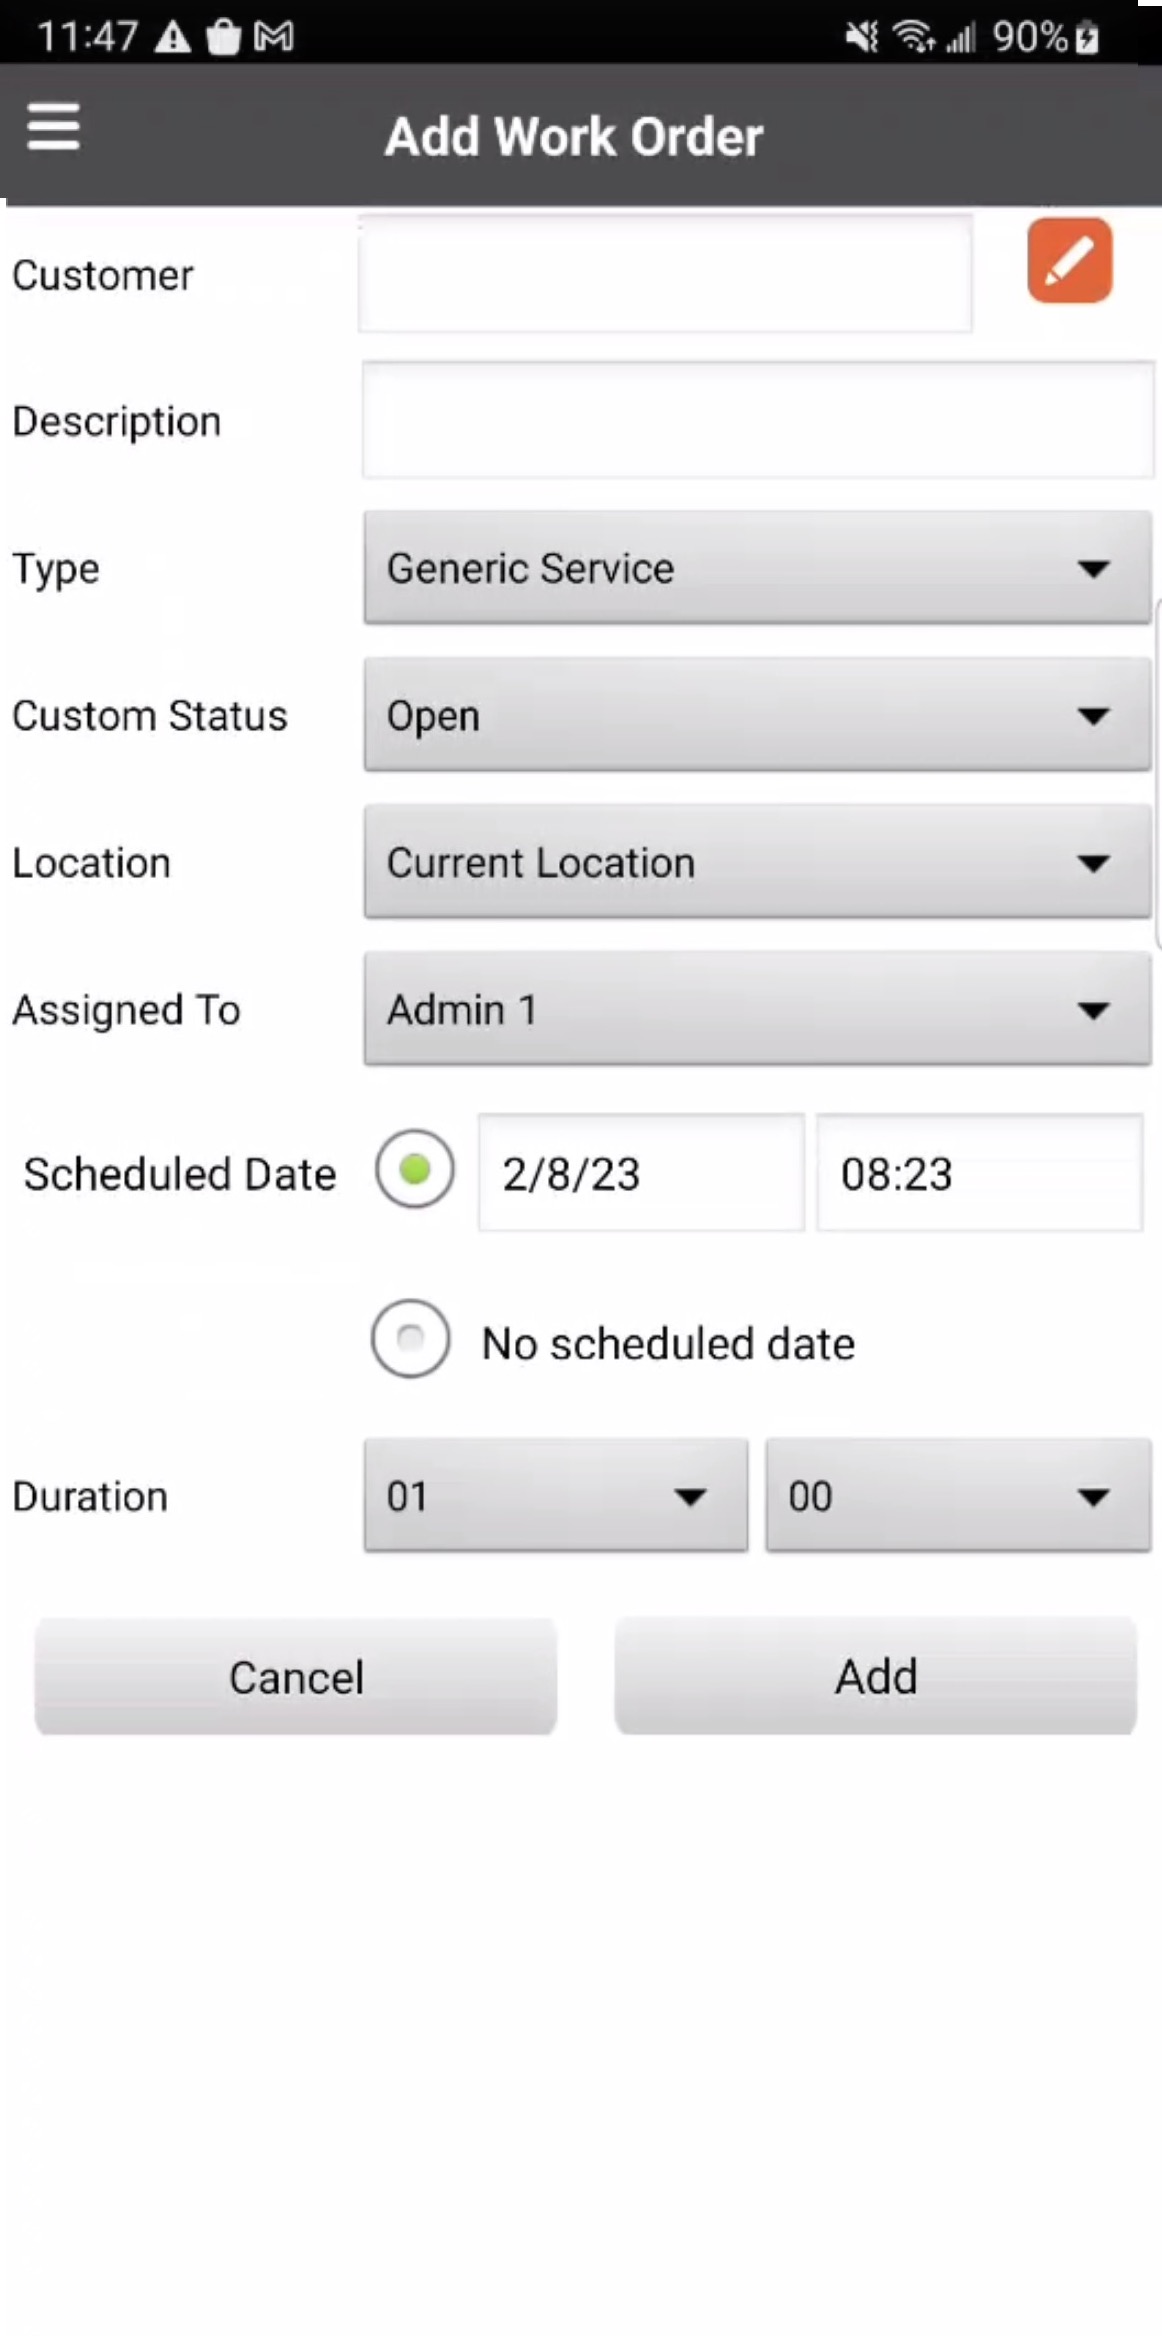Screen dimensions: 1162x2336
Task: Tap the shopping bag notification icon
Action: point(223,38)
